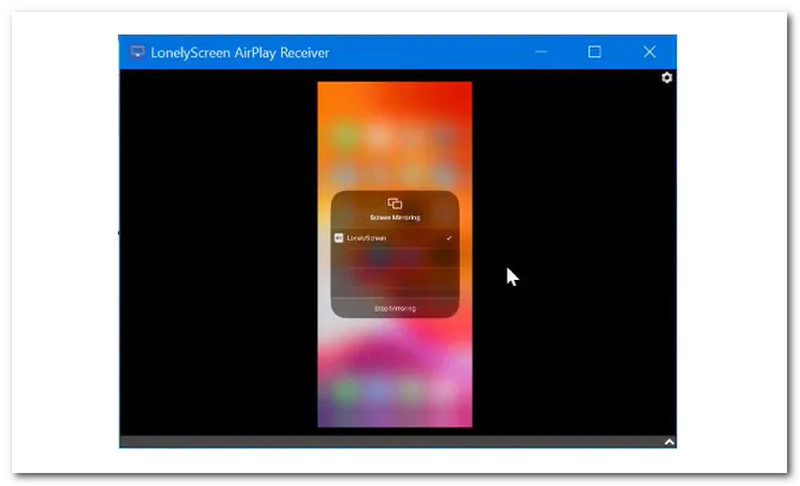The height and width of the screenshot is (486, 800).
Task: Click the LonelyScreen app icon in title bar
Action: 137,53
